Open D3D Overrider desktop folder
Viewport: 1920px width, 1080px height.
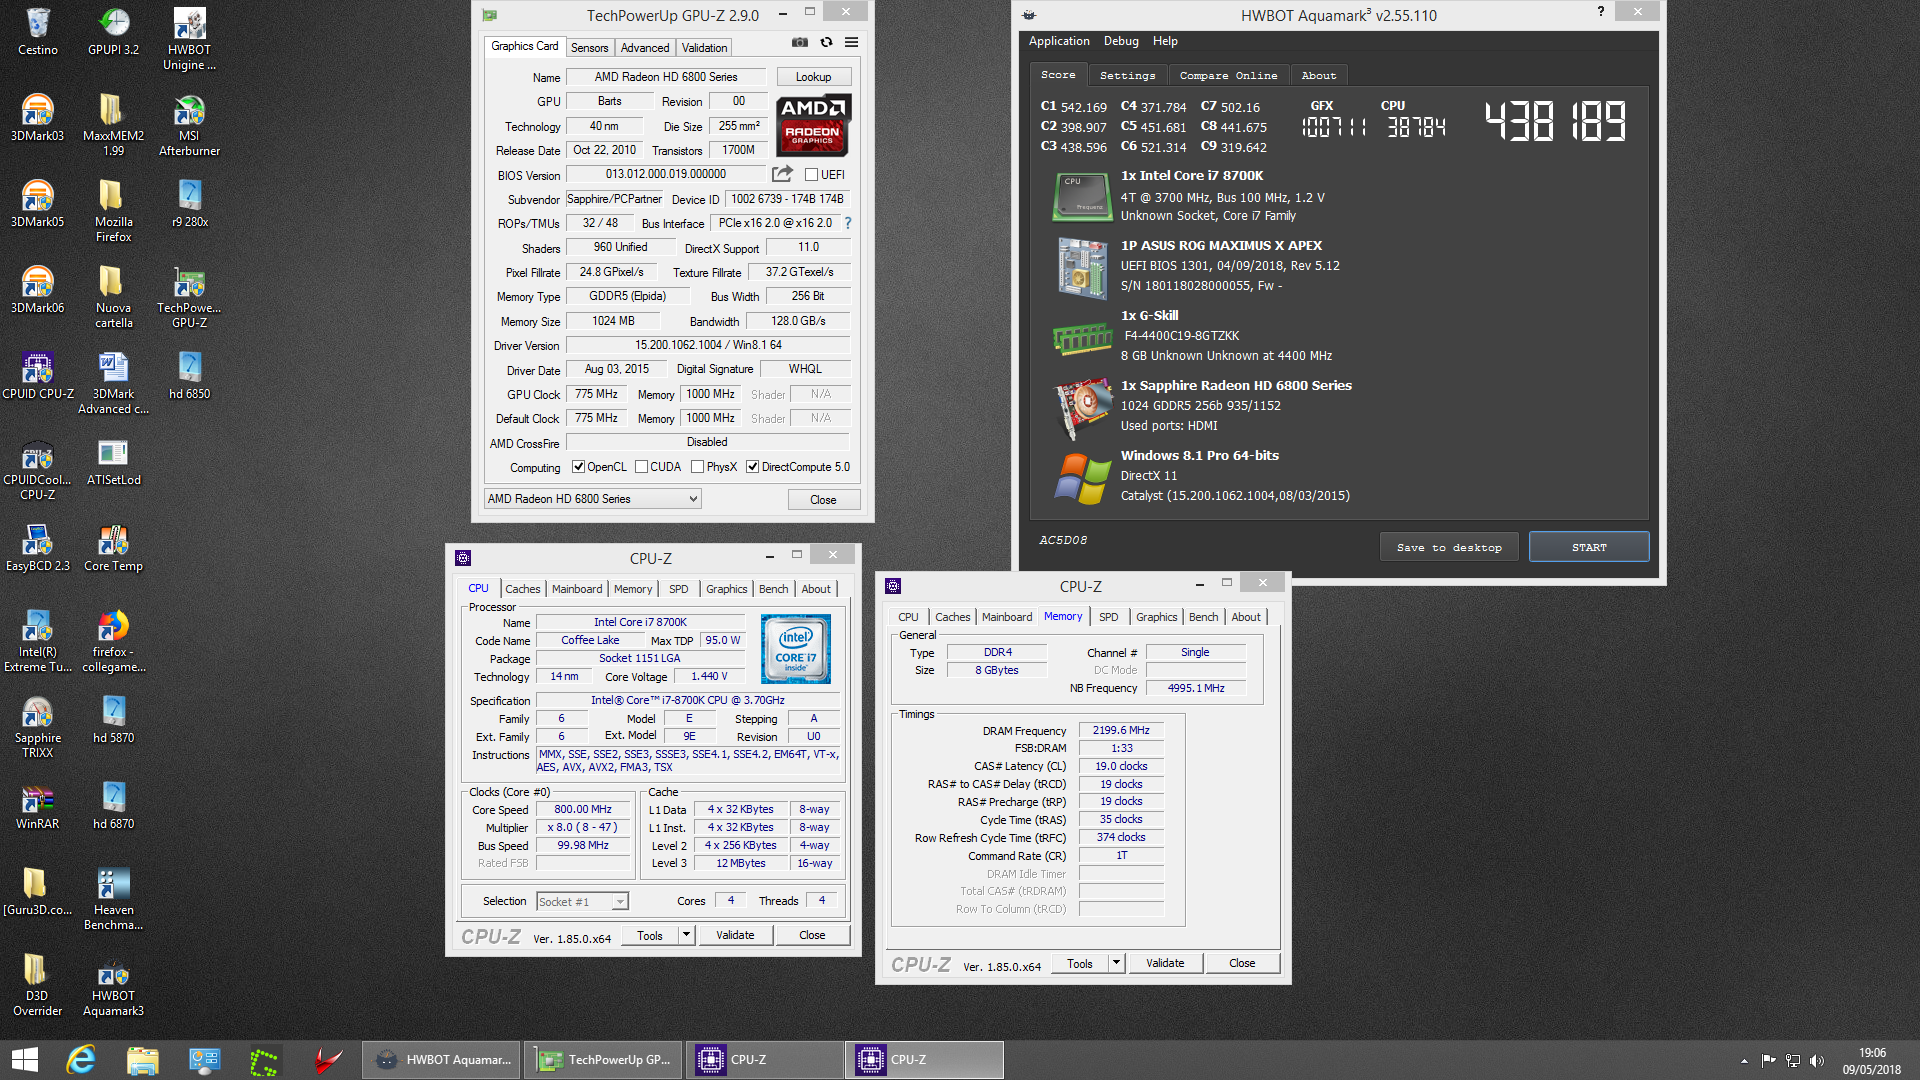click(37, 985)
